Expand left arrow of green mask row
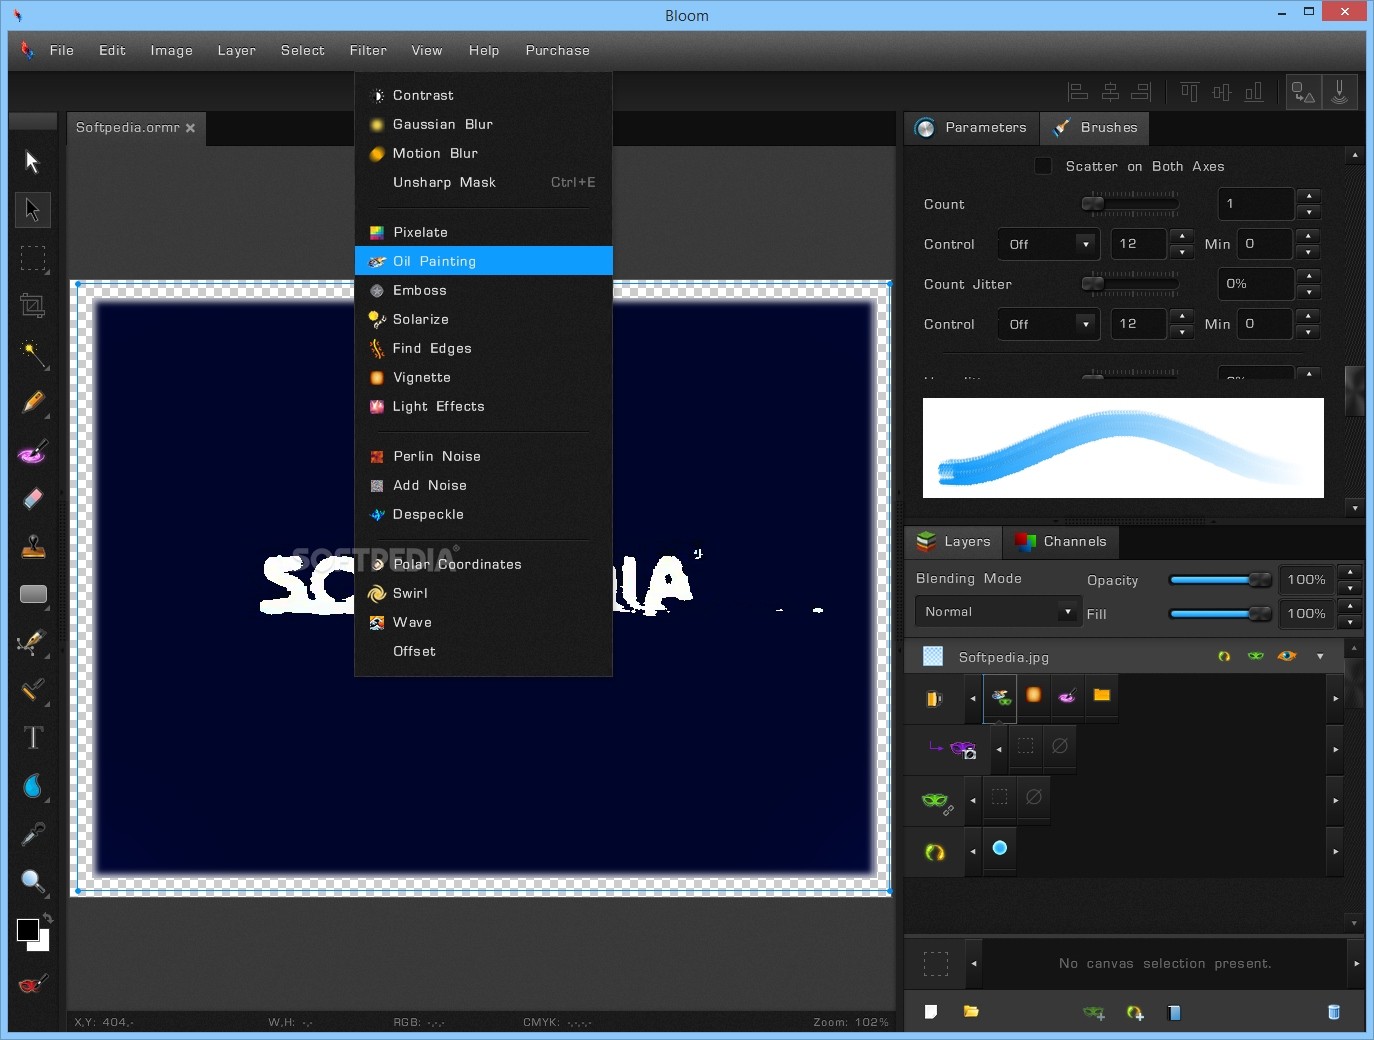 (973, 800)
